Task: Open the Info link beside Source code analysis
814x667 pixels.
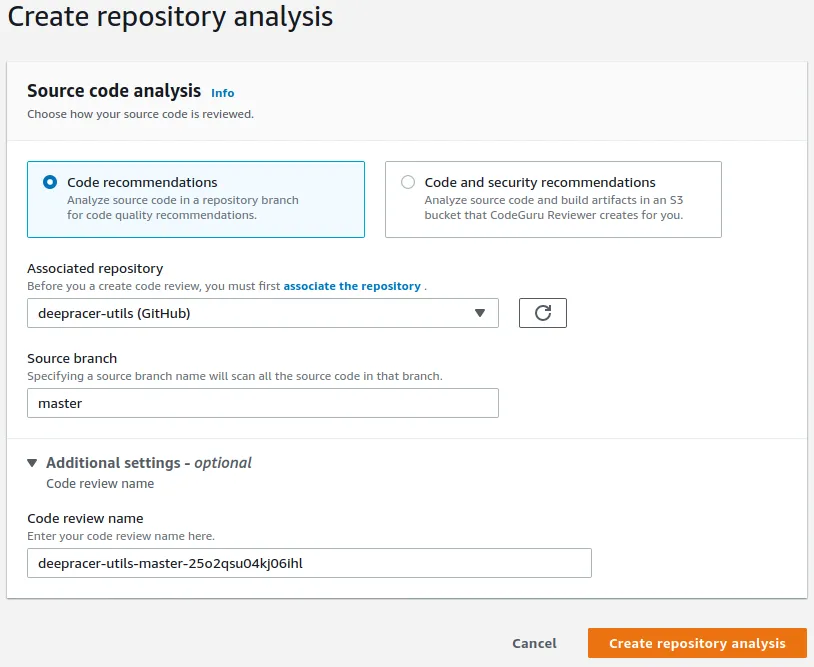Action: pyautogui.click(x=223, y=93)
